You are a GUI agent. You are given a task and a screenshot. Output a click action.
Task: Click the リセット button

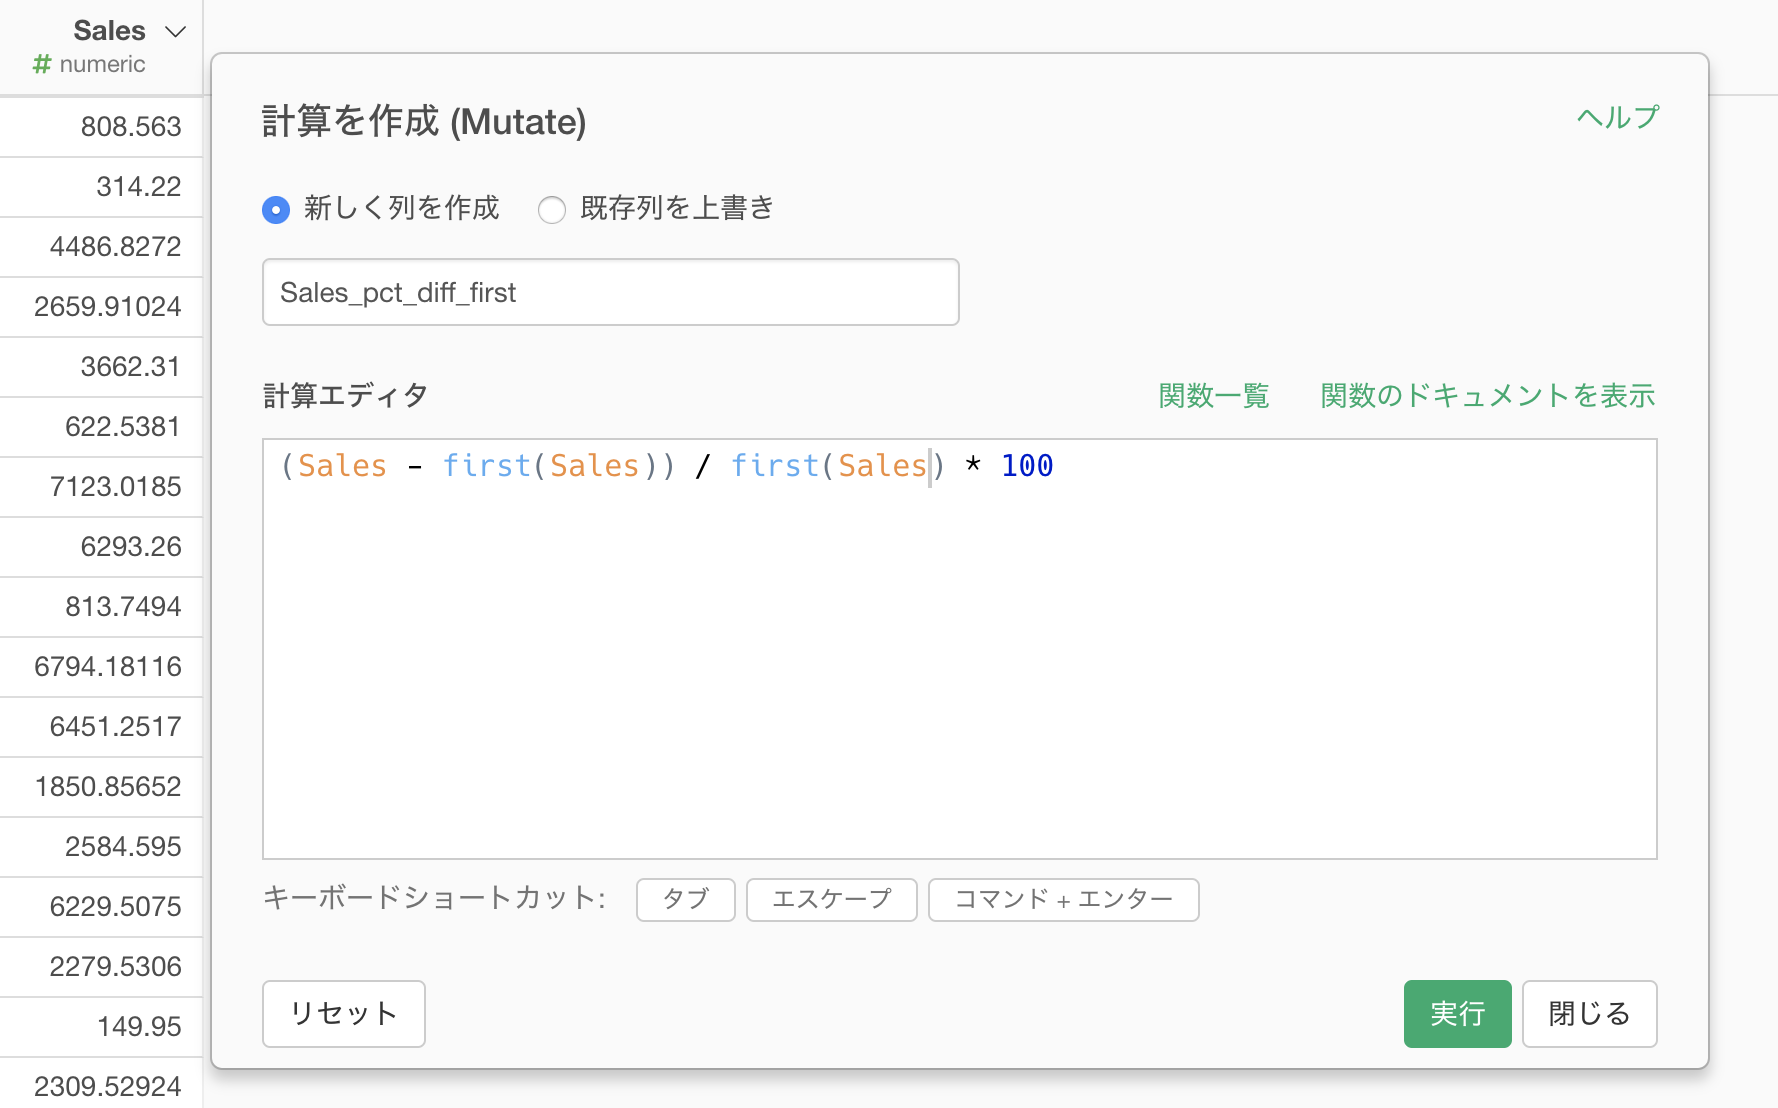(344, 1013)
